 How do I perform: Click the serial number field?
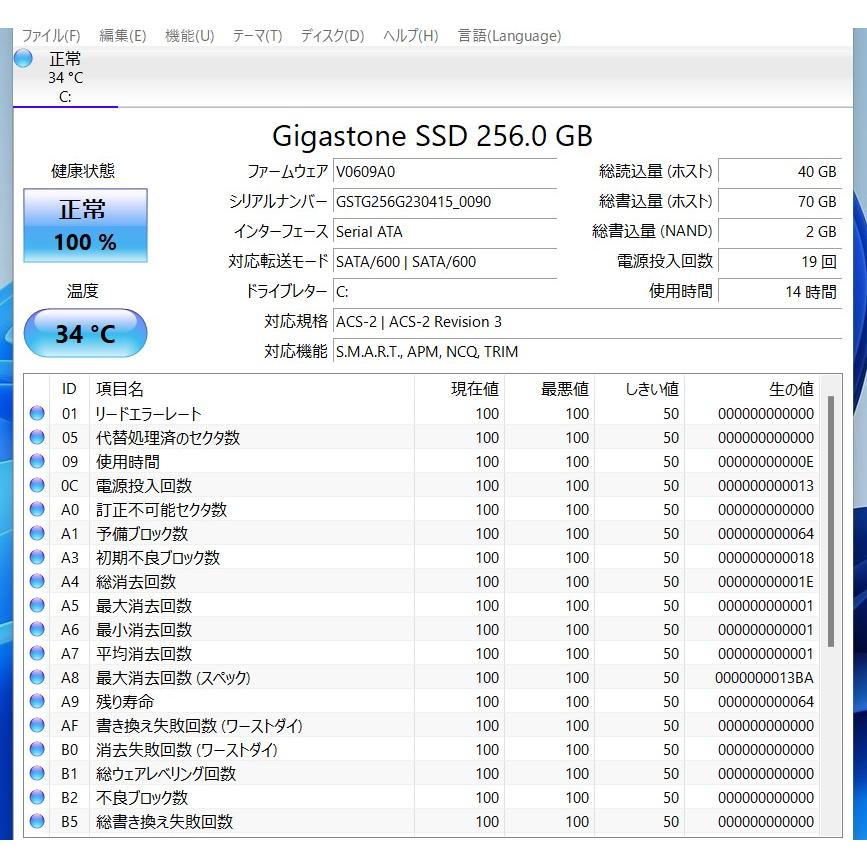pyautogui.click(x=444, y=201)
